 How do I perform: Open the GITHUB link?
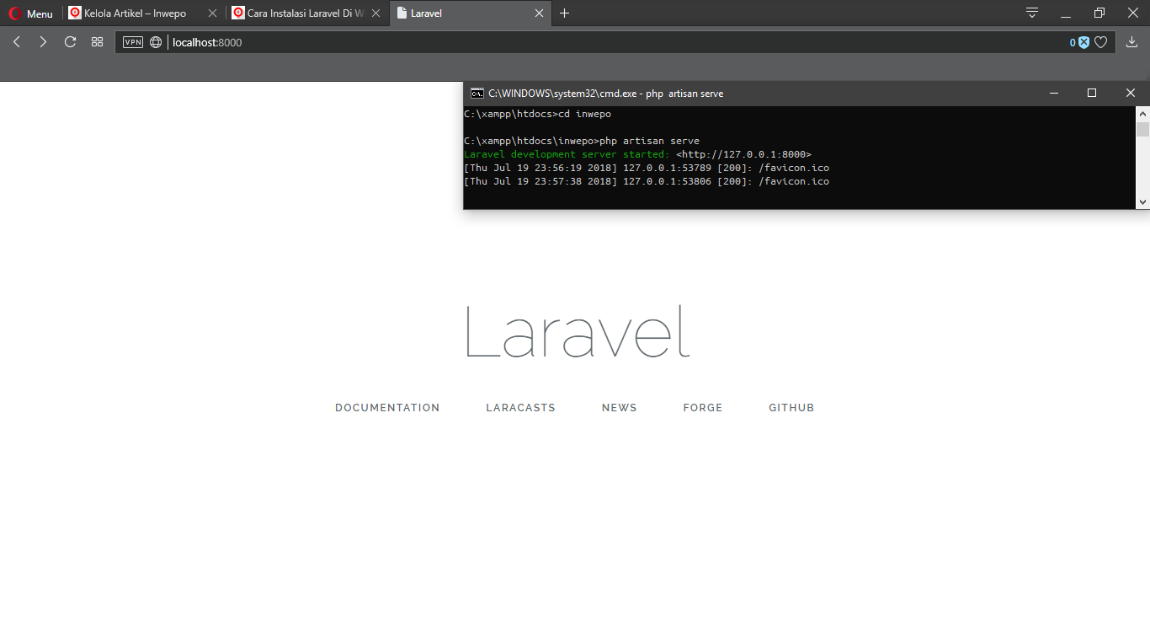pos(791,408)
